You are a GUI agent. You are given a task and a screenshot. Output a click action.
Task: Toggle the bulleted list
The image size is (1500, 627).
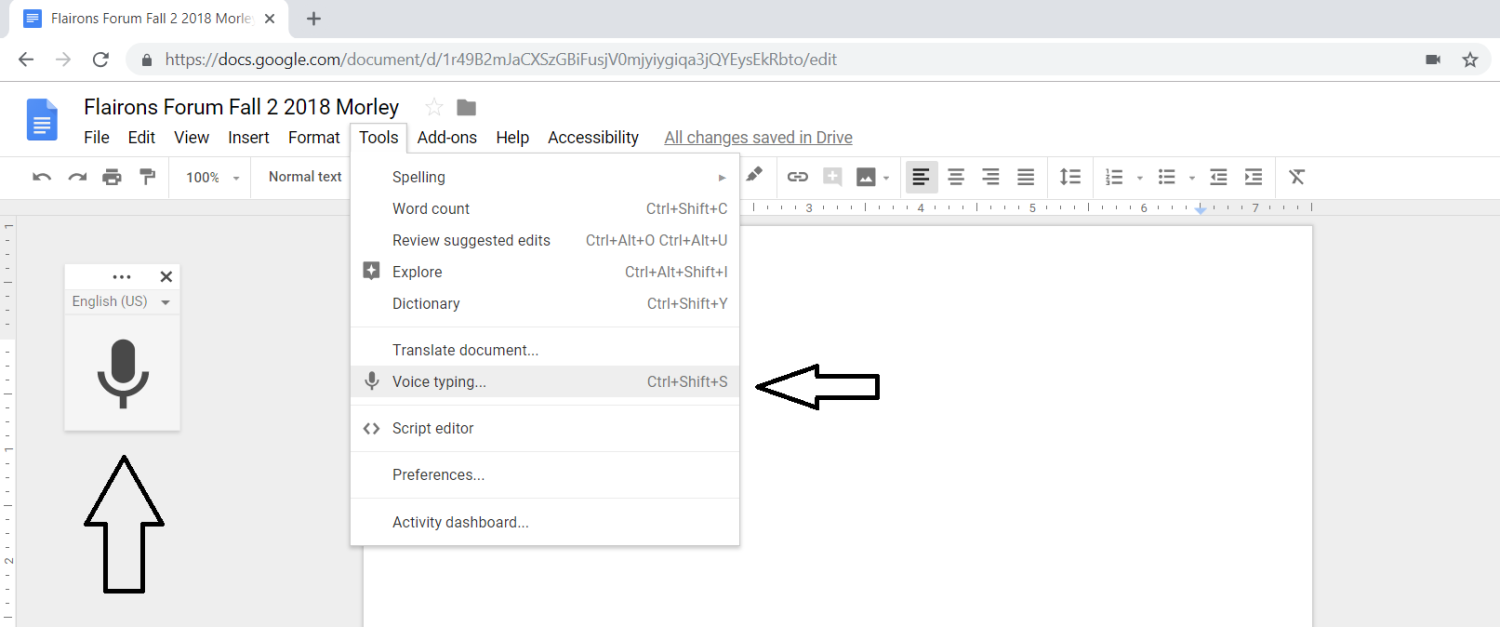point(1166,177)
